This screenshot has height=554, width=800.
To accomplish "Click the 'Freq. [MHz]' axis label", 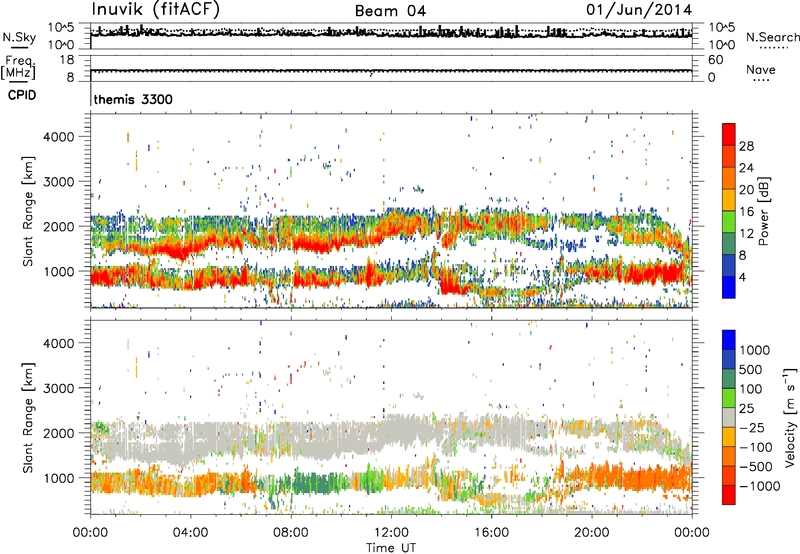I will [18, 67].
